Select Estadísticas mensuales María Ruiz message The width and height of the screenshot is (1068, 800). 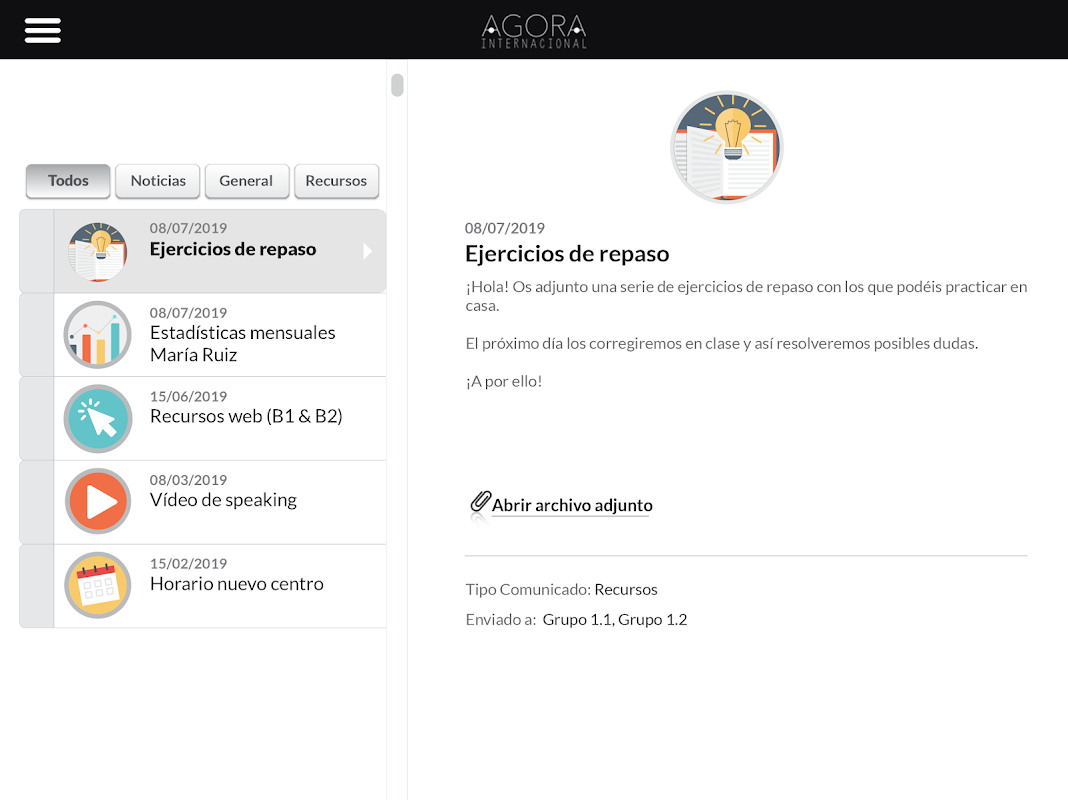(x=220, y=335)
